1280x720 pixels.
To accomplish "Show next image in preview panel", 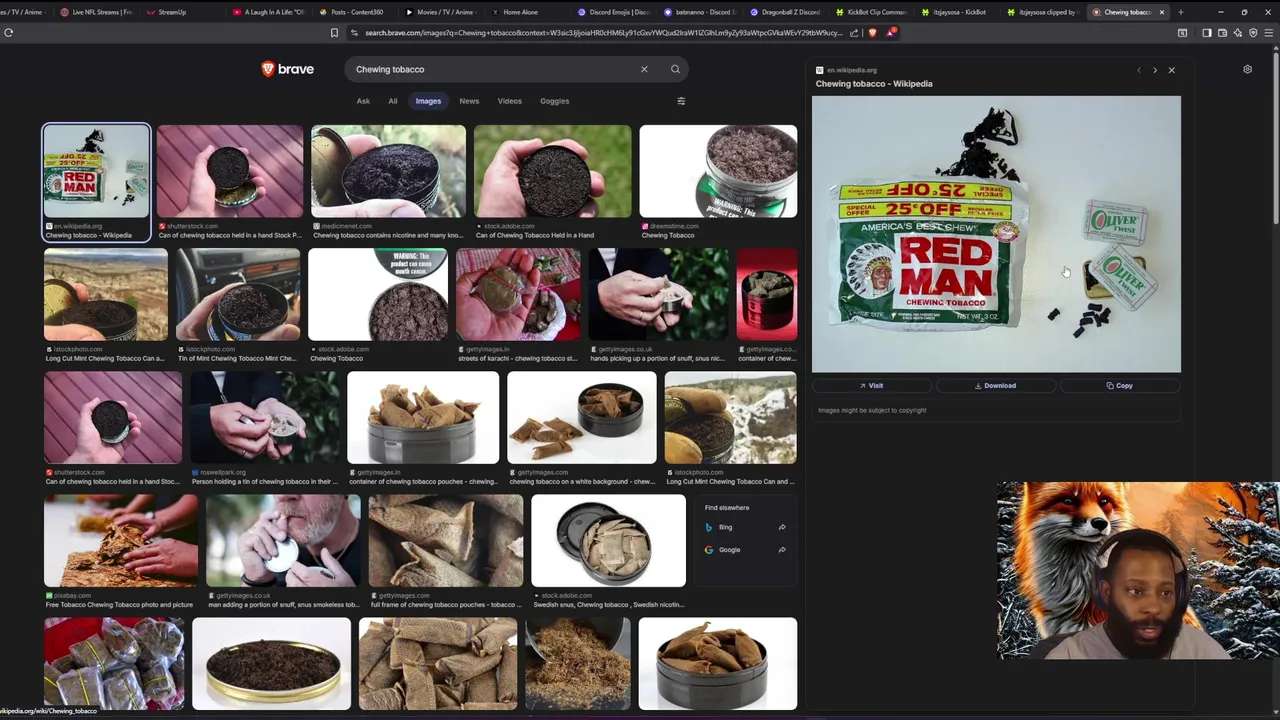I will pyautogui.click(x=1155, y=70).
